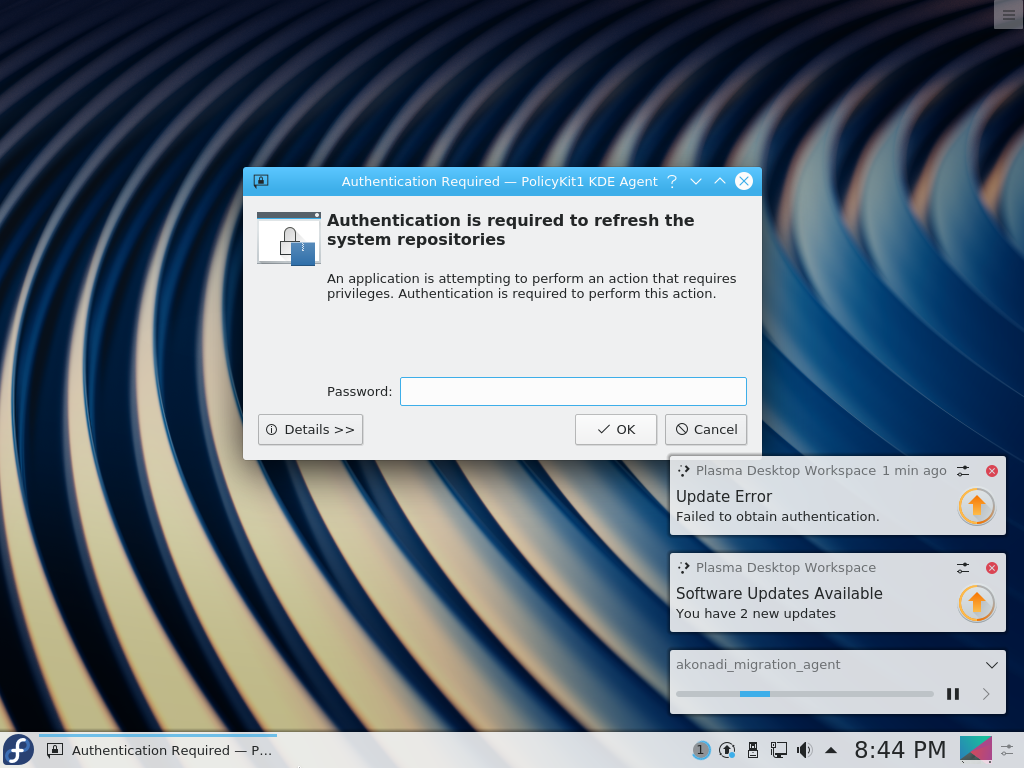Dismiss the Update Error notification
Screen dimensions: 1024x768
tap(991, 471)
